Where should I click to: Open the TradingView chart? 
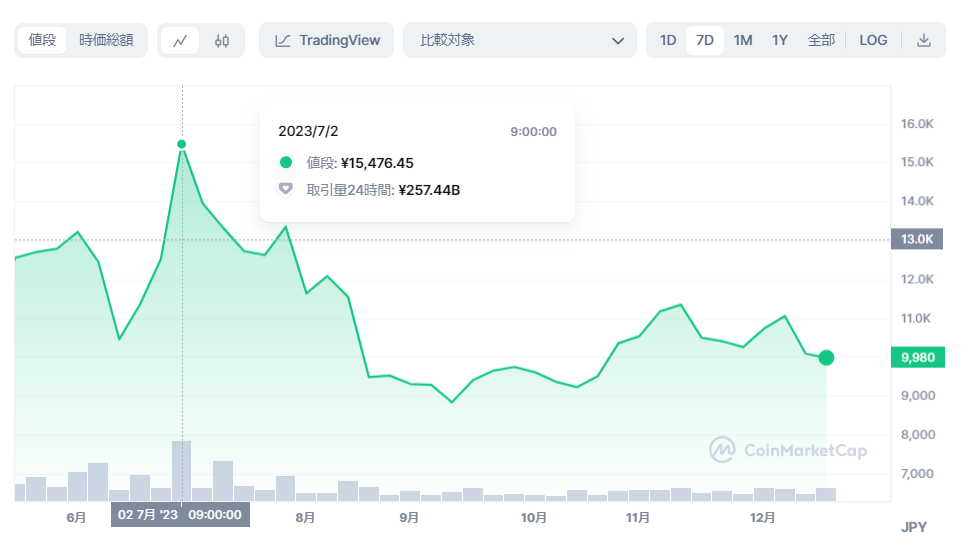[x=326, y=40]
